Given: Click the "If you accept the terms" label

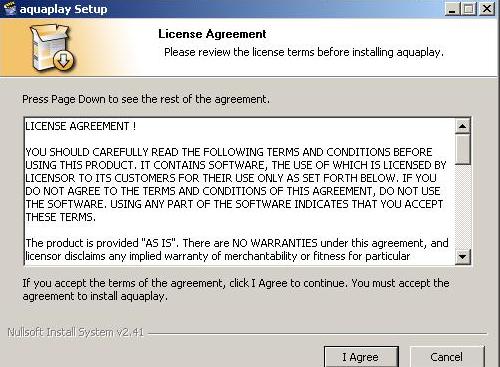Looking at the screenshot, I should pos(236,289).
